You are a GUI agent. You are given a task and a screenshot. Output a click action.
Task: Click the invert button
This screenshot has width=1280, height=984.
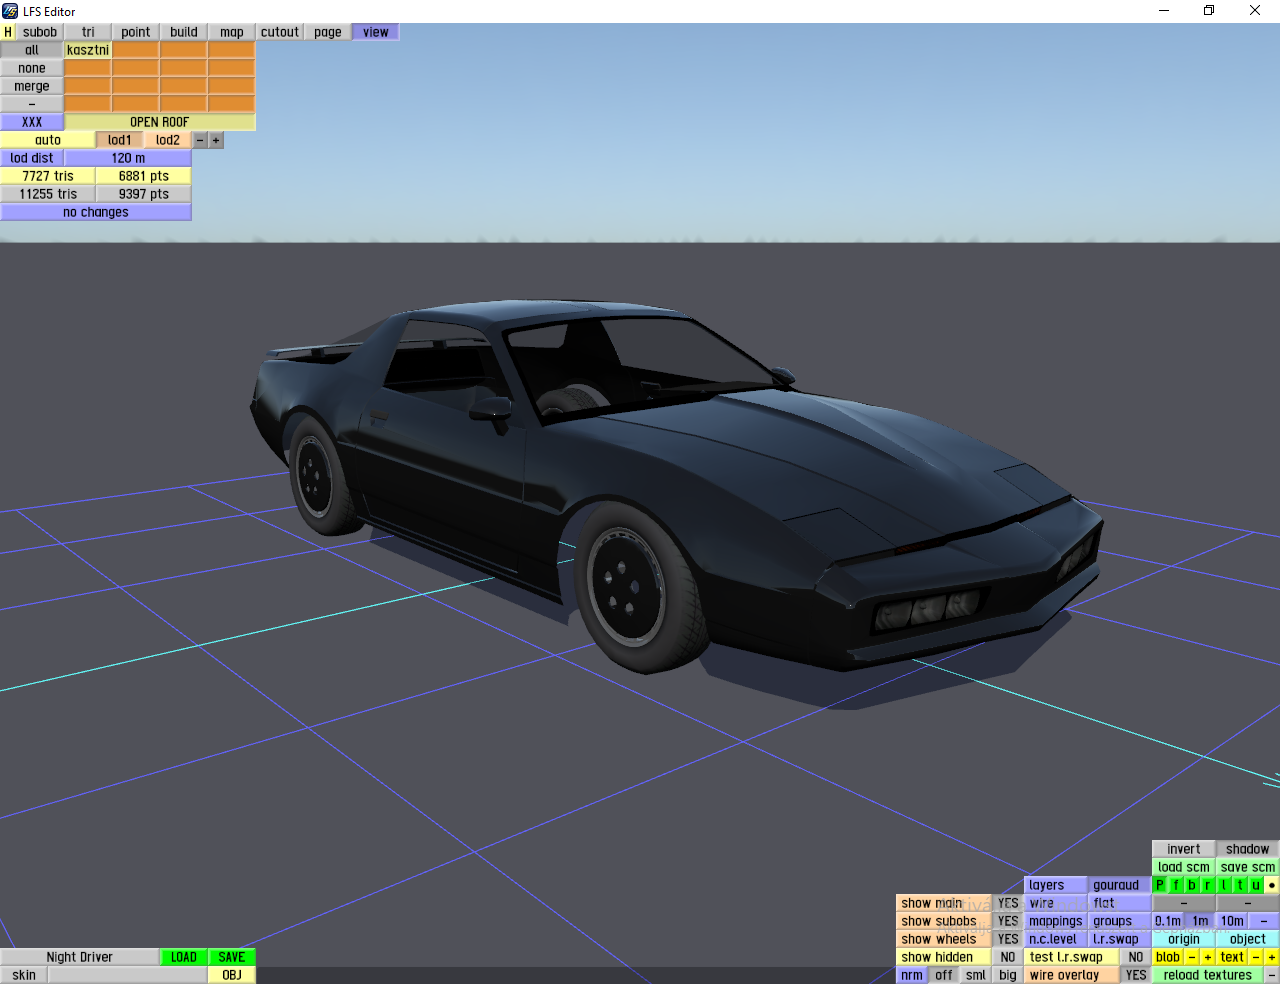tap(1184, 849)
